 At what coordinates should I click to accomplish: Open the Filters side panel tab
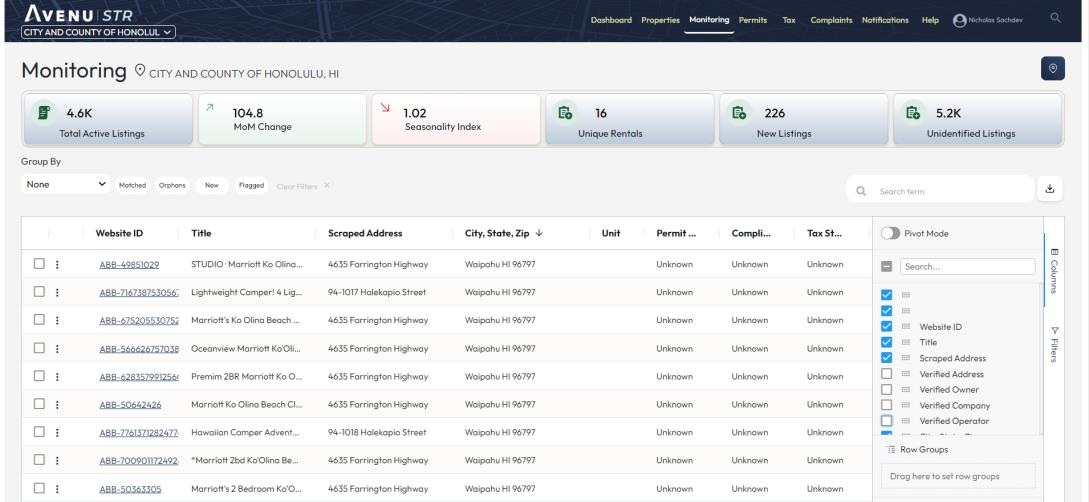(1054, 344)
